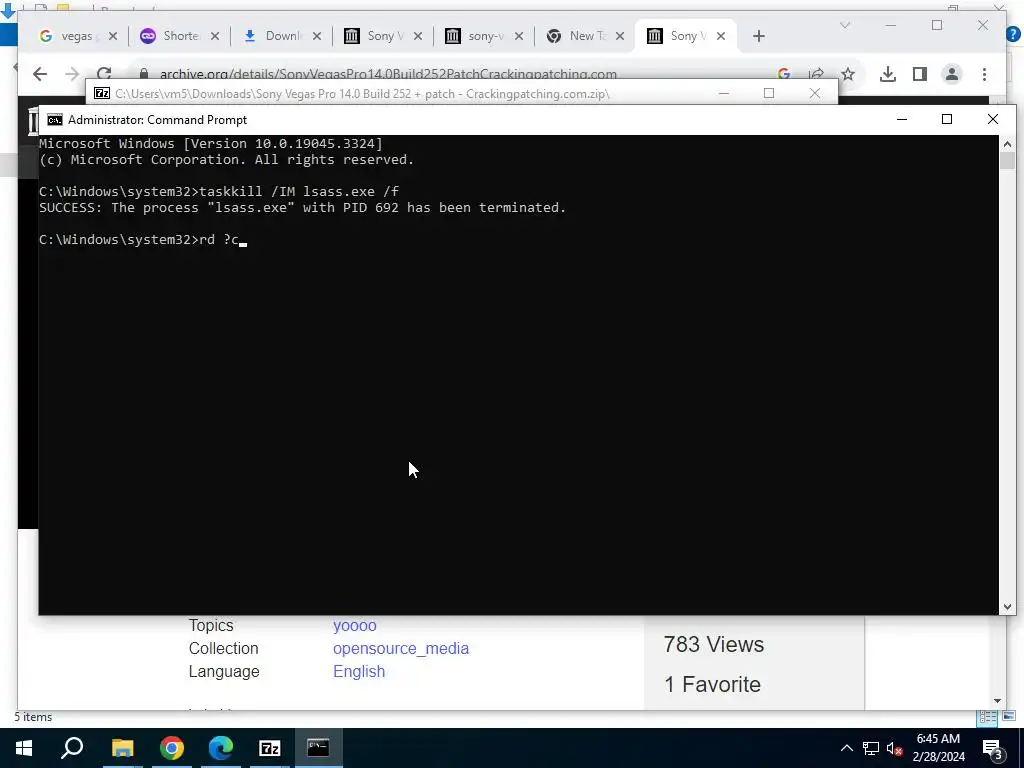Open Chrome tab search chevron
This screenshot has width=1024, height=768.
click(x=845, y=25)
